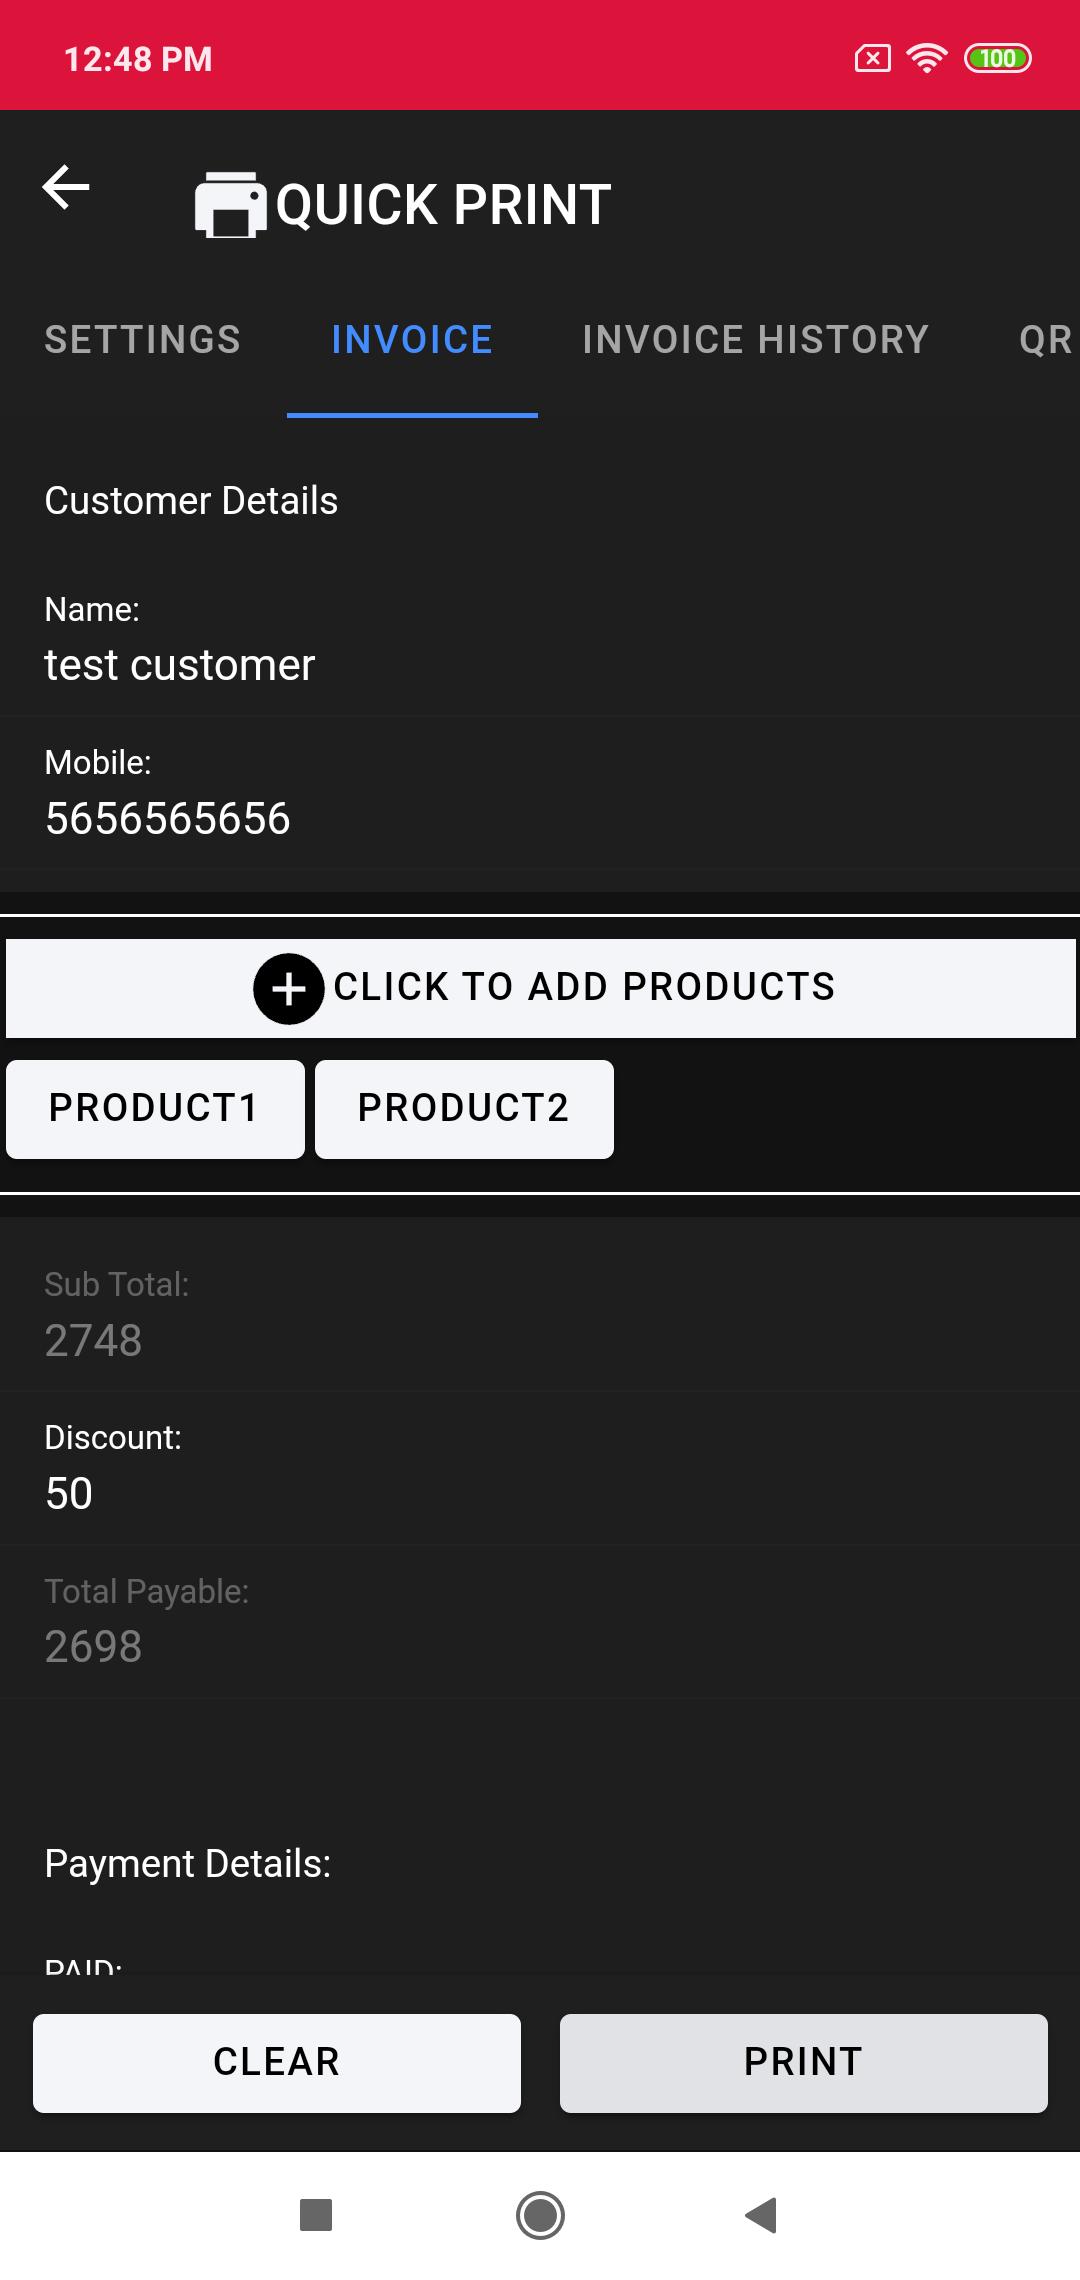1080x2280 pixels.
Task: Select the PRODUCT1 chip
Action: [155, 1109]
